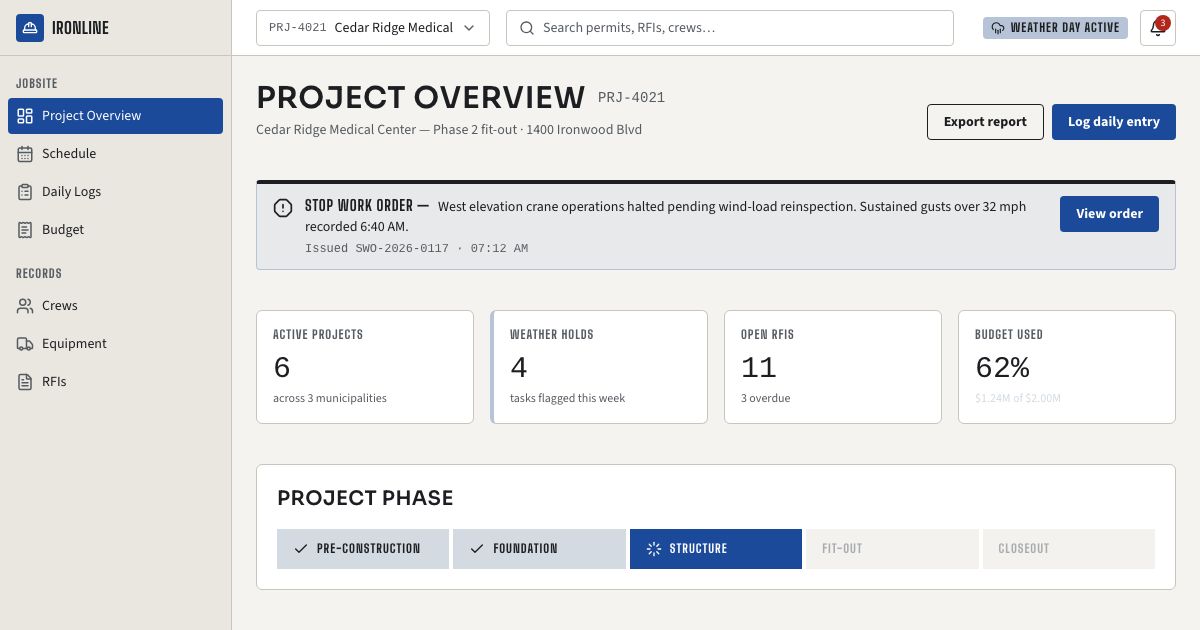Click Log daily entry button
This screenshot has height=630, width=1200.
1114,122
